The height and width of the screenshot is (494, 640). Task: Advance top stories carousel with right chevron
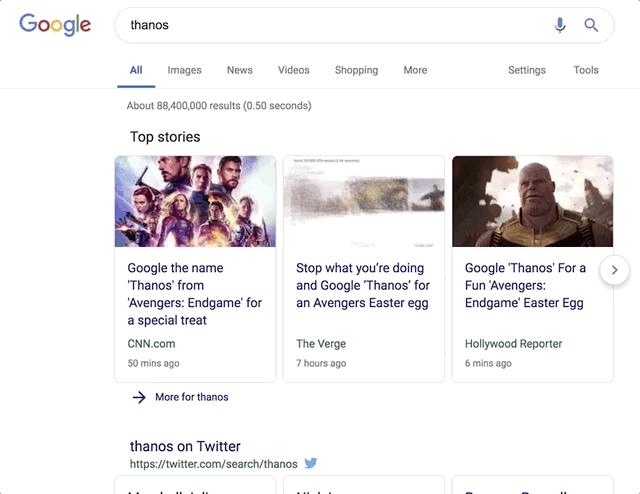pyautogui.click(x=615, y=270)
